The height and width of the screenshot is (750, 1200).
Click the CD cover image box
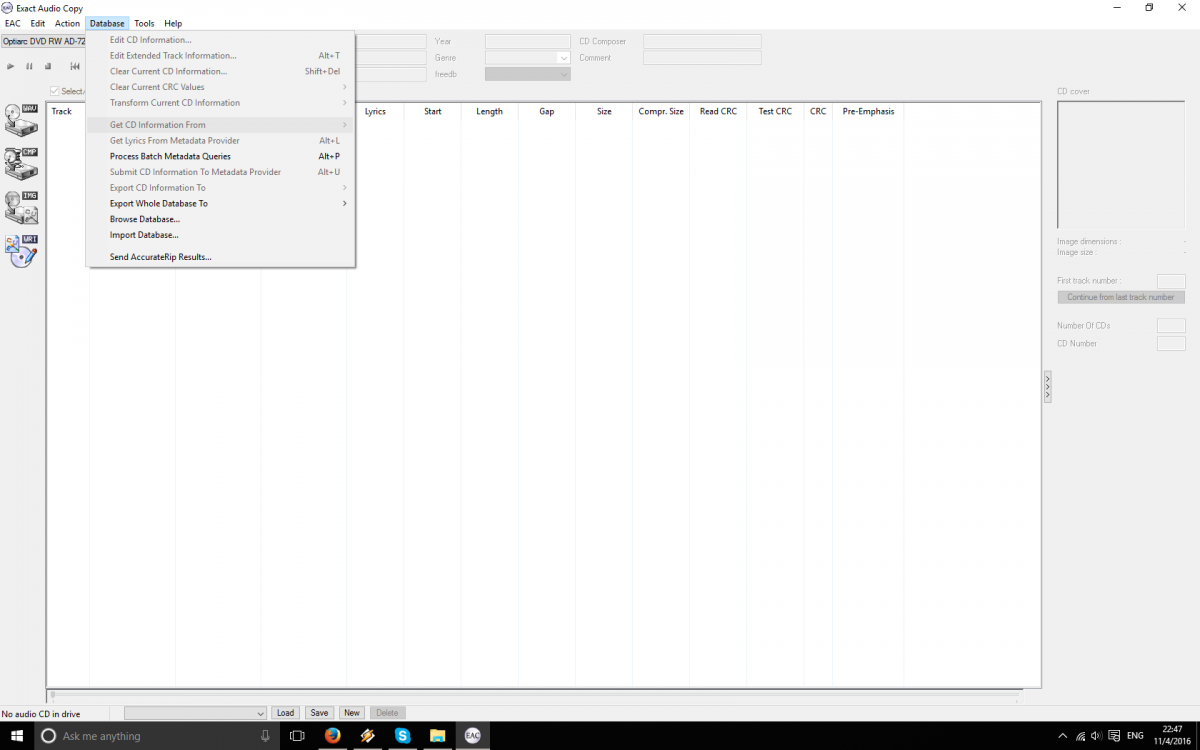click(1121, 165)
